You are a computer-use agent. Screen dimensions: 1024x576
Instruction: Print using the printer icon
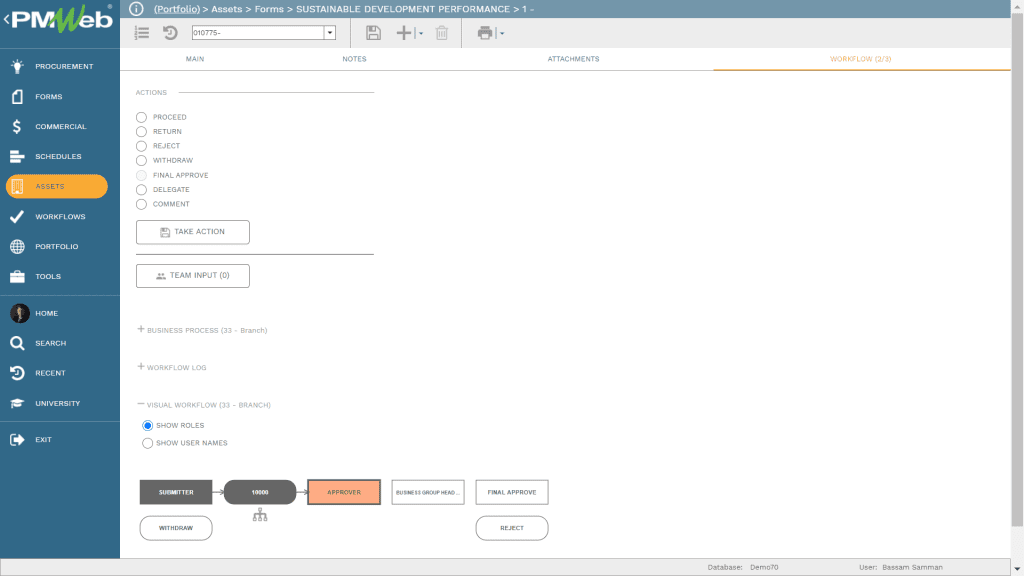(x=485, y=33)
